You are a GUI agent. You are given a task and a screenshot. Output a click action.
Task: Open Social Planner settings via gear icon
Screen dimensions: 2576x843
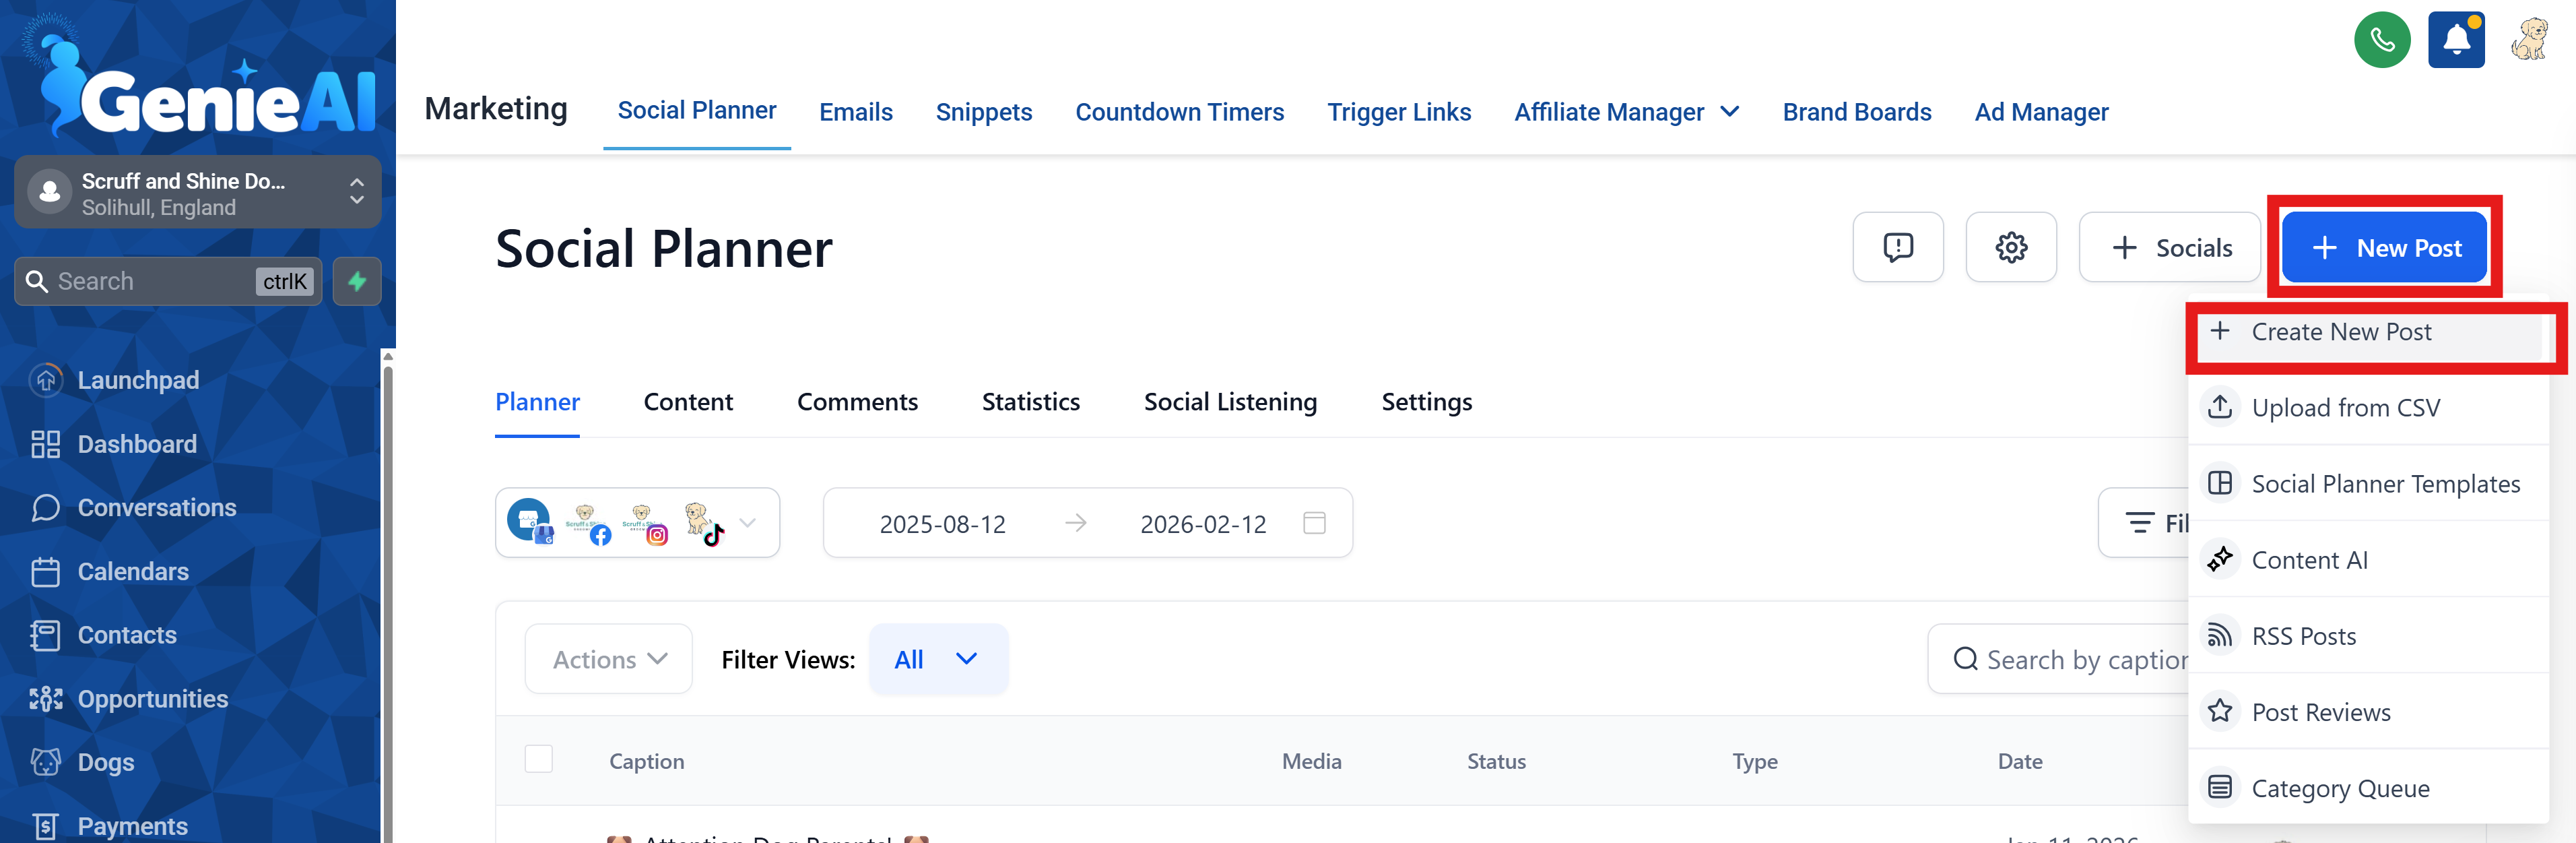tap(2011, 247)
